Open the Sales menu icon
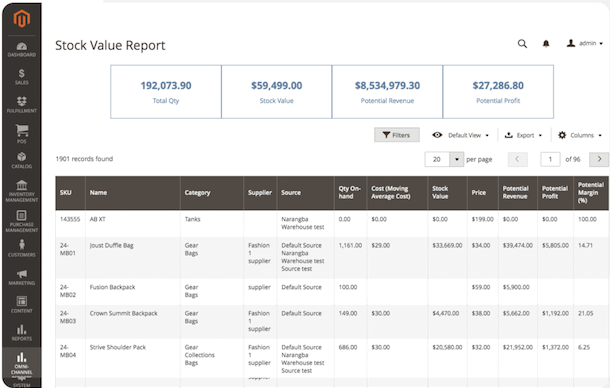The image size is (610, 388). click(x=21, y=77)
